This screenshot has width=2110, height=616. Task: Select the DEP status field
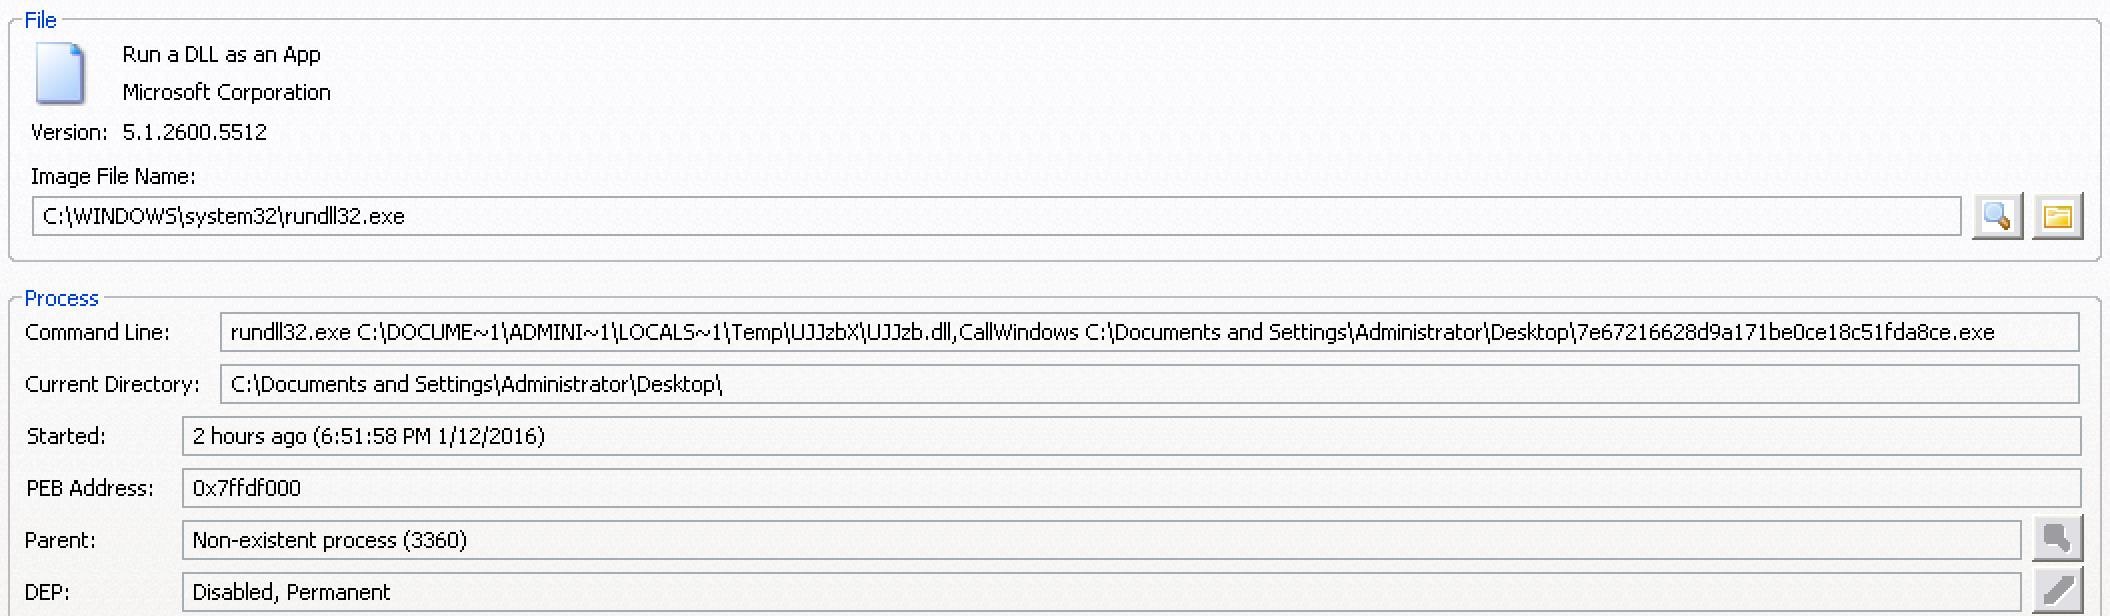pyautogui.click(x=1101, y=592)
